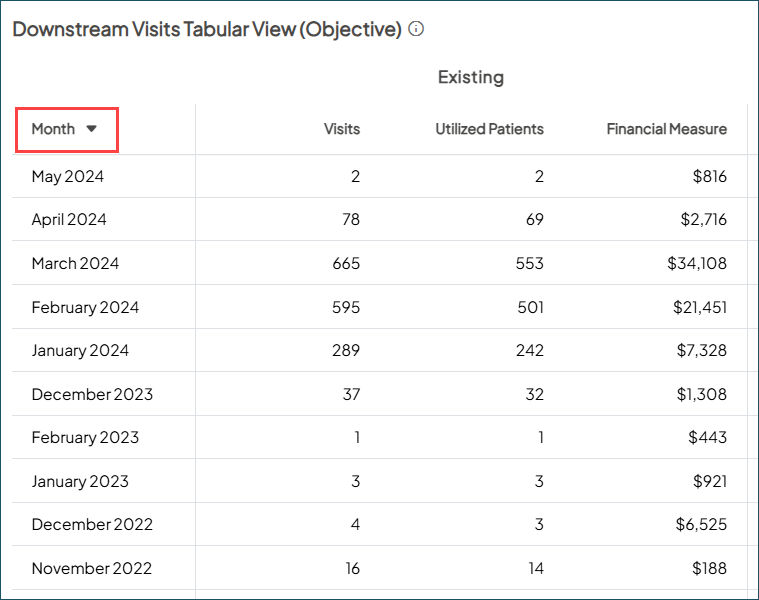The height and width of the screenshot is (600, 759).
Task: Select the January 2023 row
Action: coord(80,481)
